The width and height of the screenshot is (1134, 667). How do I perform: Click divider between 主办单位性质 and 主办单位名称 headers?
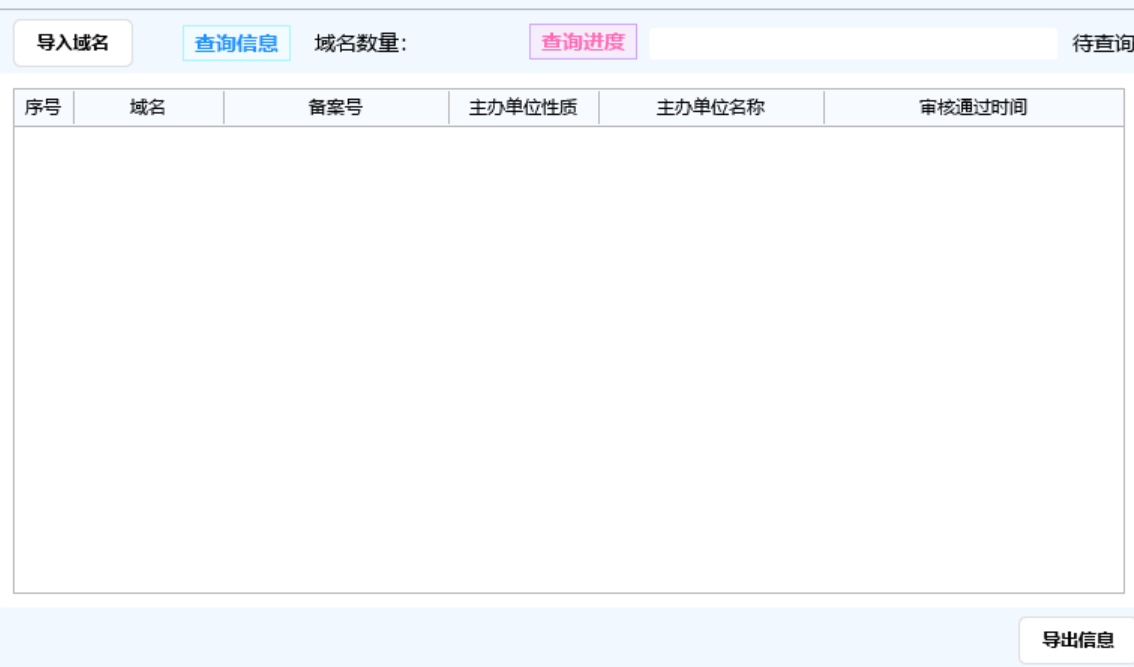click(599, 108)
